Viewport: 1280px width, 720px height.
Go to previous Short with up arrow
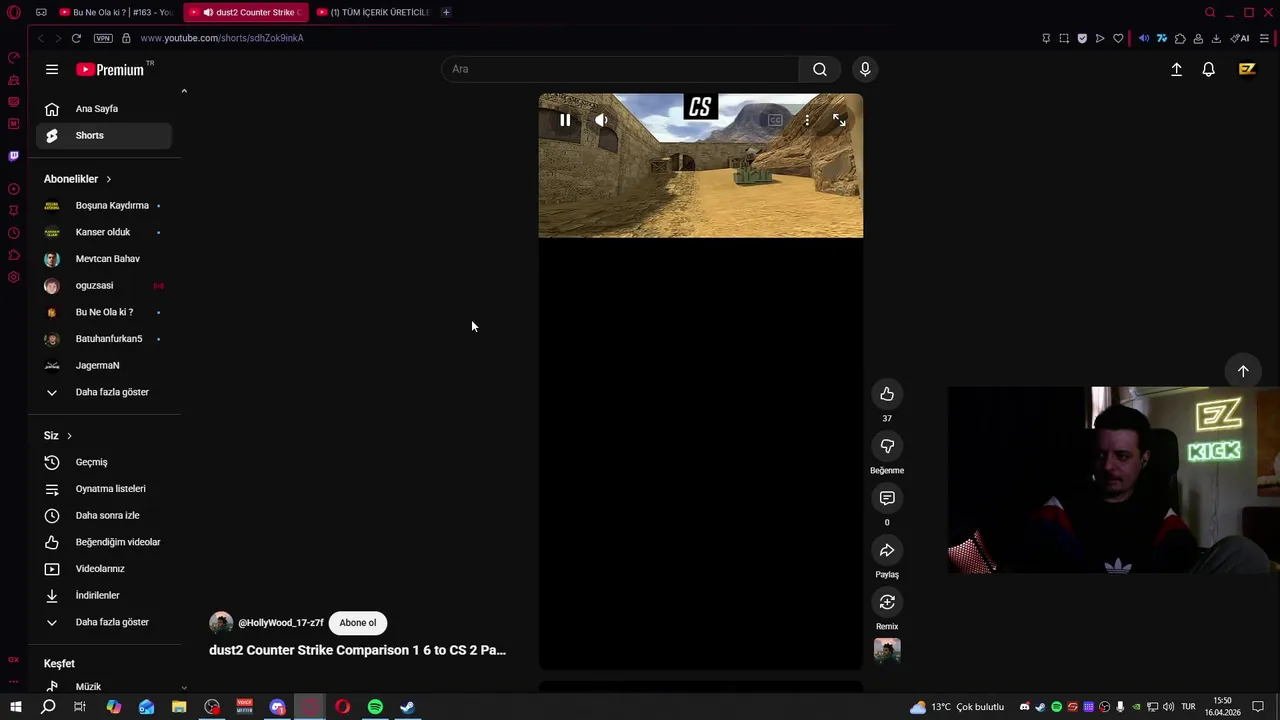coord(1243,371)
